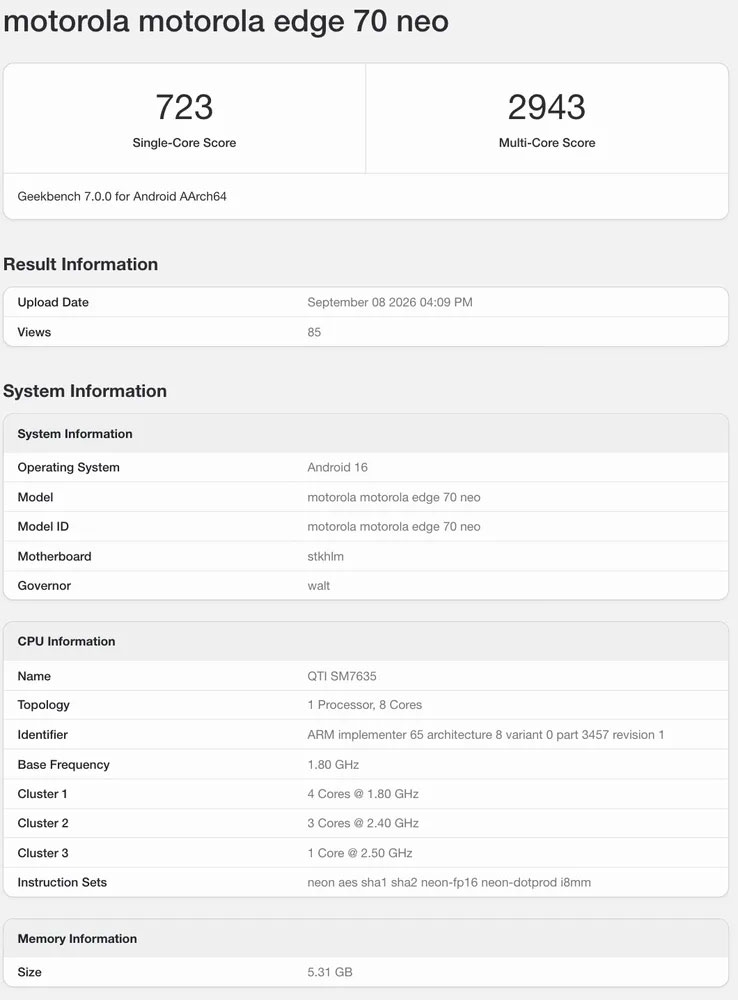This screenshot has width=738, height=1000.
Task: Select '1 Core @ 2.50 GHz' value
Action: pos(360,853)
